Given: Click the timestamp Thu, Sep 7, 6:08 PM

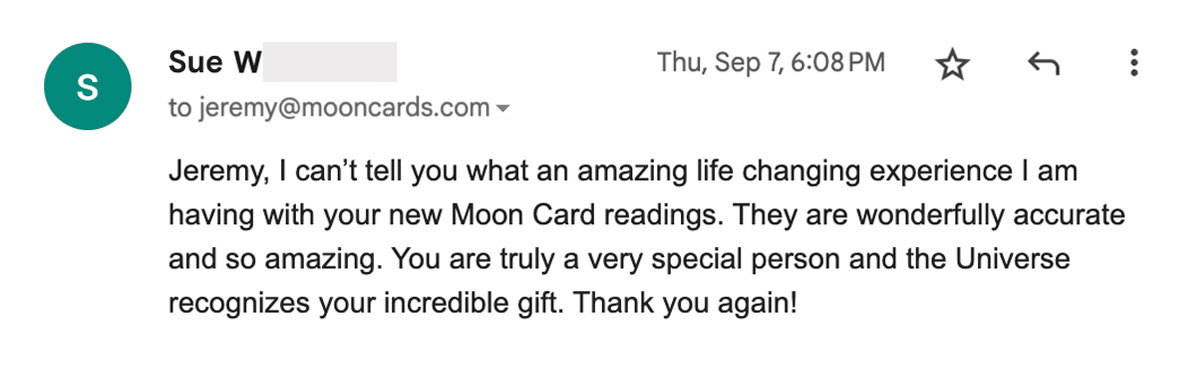Looking at the screenshot, I should tap(771, 63).
